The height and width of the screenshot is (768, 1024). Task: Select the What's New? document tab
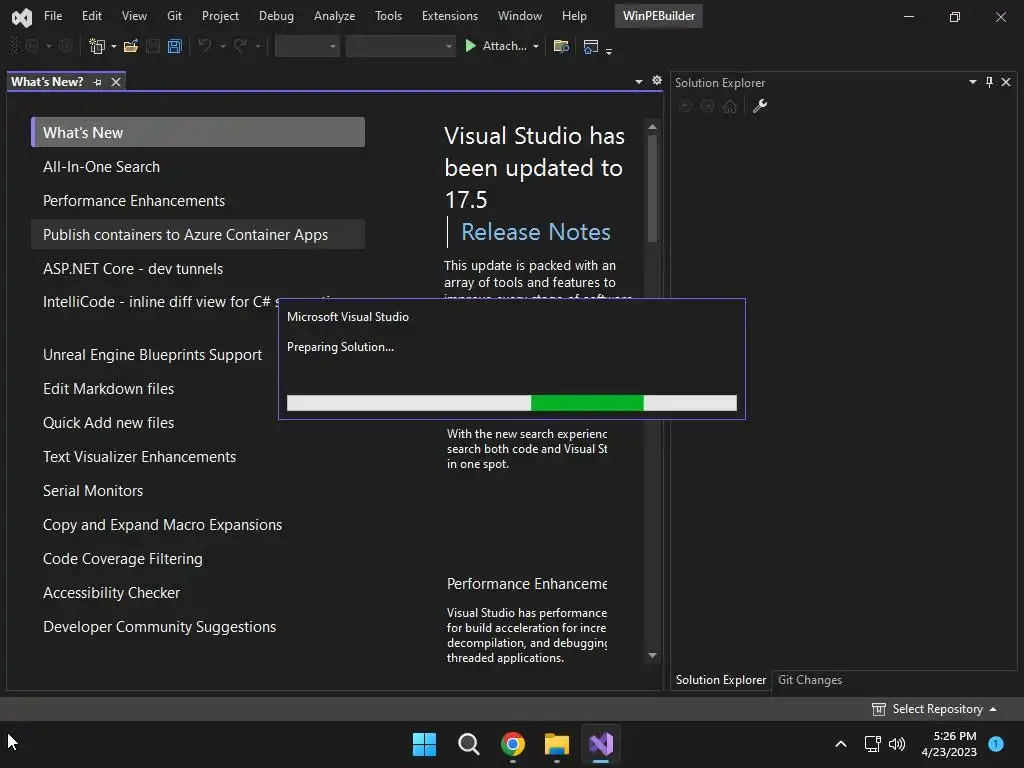[47, 82]
